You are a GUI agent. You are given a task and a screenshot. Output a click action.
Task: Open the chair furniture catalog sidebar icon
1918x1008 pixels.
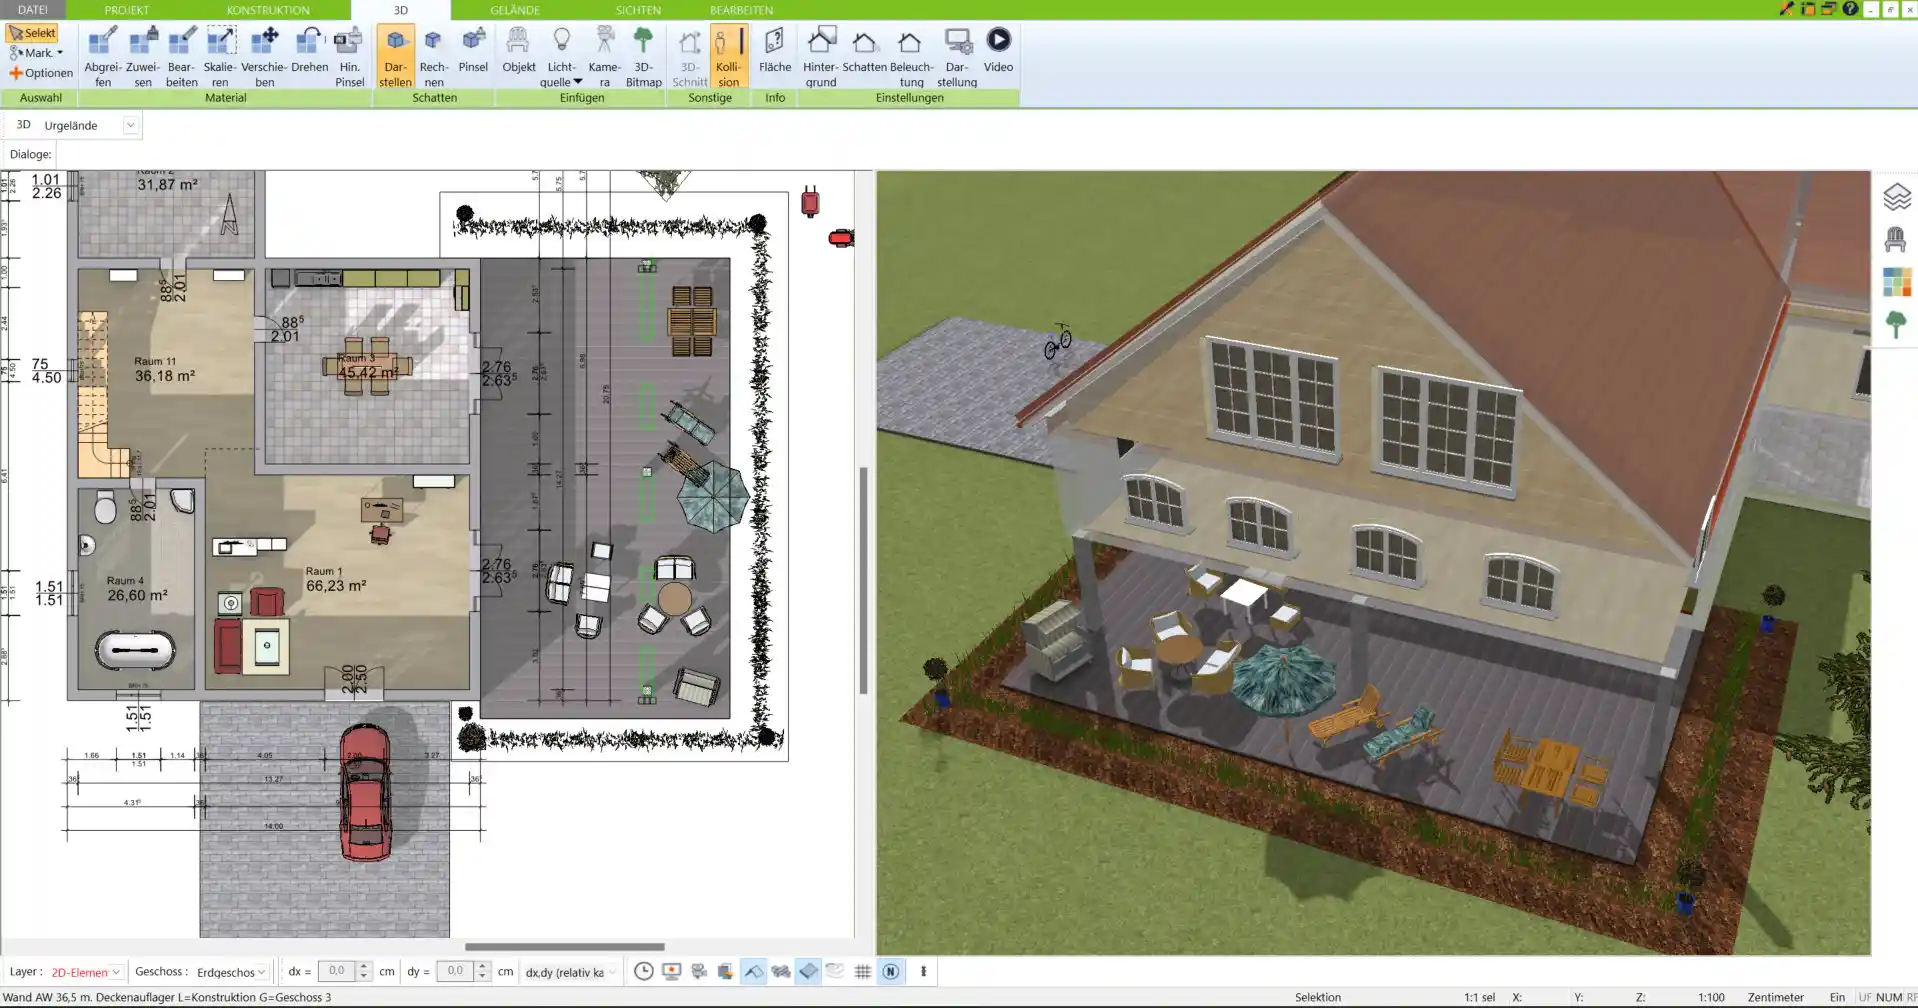(x=1896, y=239)
